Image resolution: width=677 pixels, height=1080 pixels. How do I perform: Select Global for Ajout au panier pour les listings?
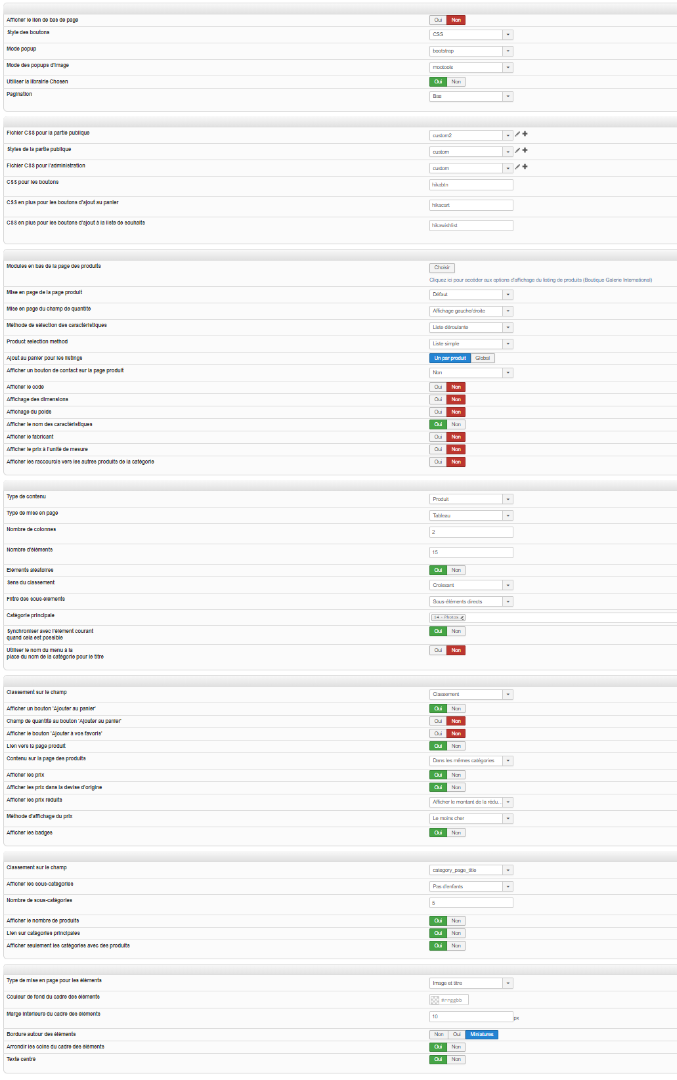coord(483,358)
